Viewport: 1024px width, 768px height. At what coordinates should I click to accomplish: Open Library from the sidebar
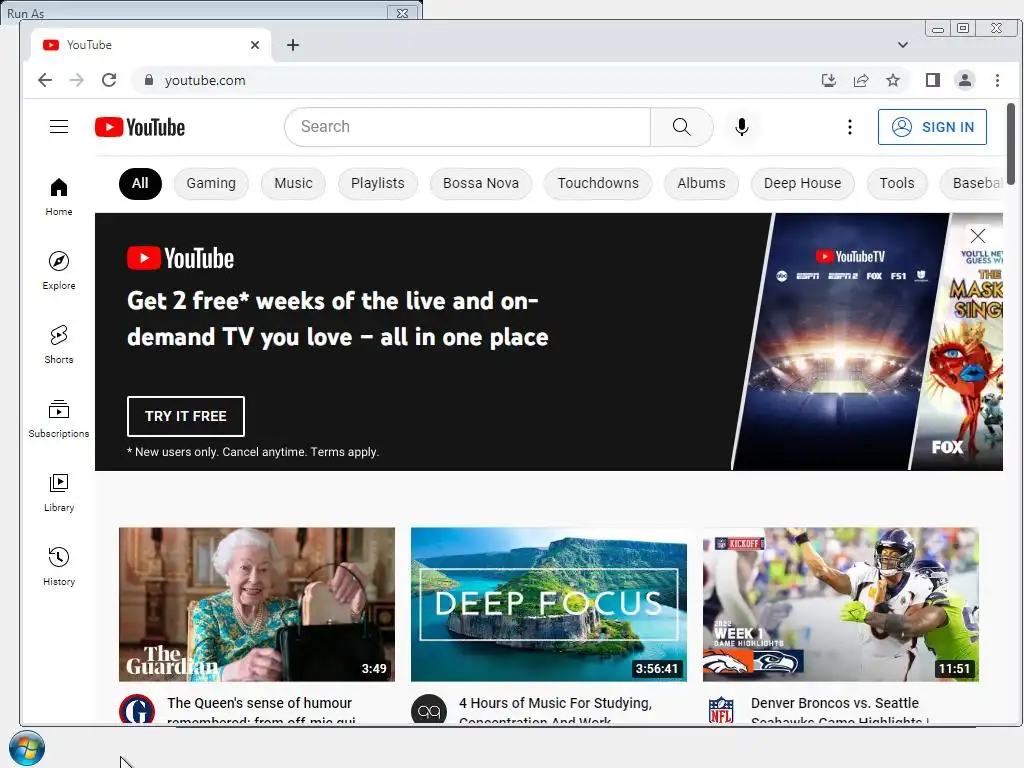[x=59, y=492]
